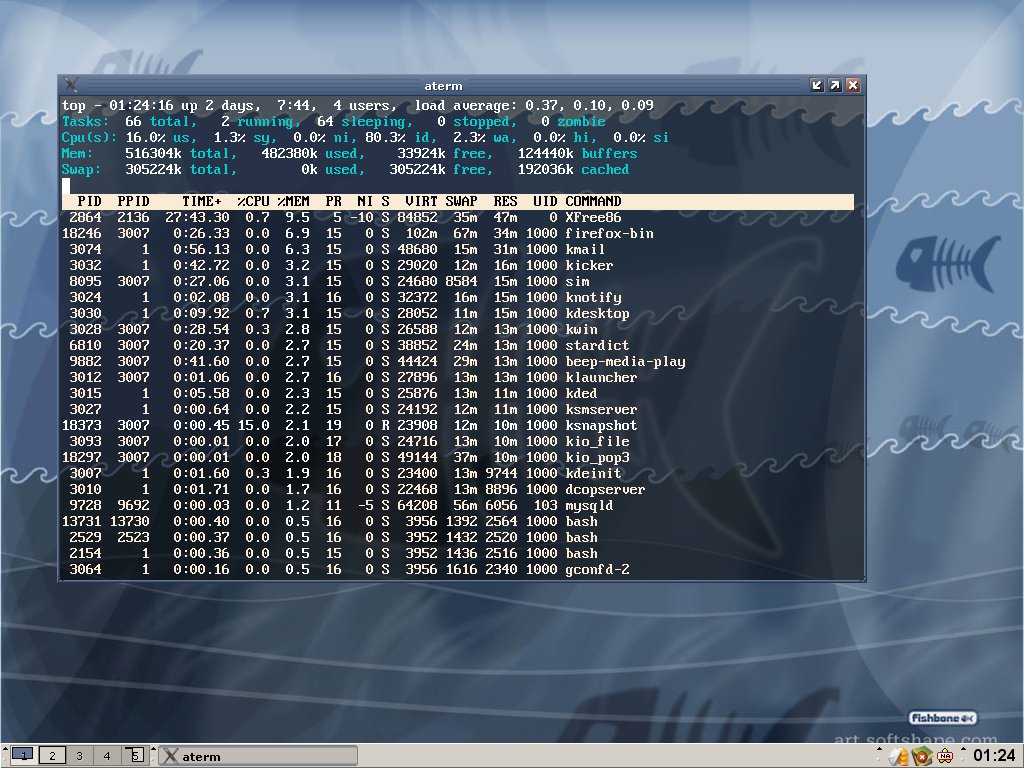The width and height of the screenshot is (1024, 768).
Task: Click the gconfd-2 process name
Action: pos(597,569)
